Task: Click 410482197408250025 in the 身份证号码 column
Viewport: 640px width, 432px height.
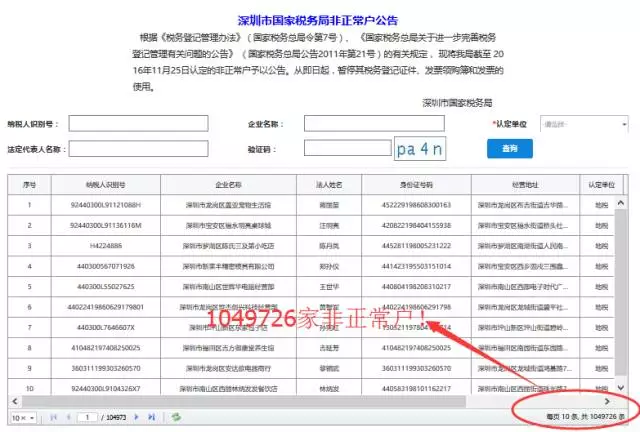Action: tap(416, 348)
